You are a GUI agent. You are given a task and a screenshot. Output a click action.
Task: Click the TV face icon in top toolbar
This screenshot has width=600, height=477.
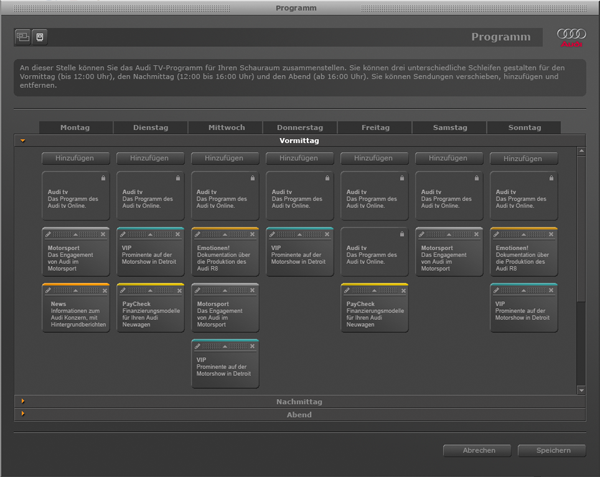click(40, 37)
